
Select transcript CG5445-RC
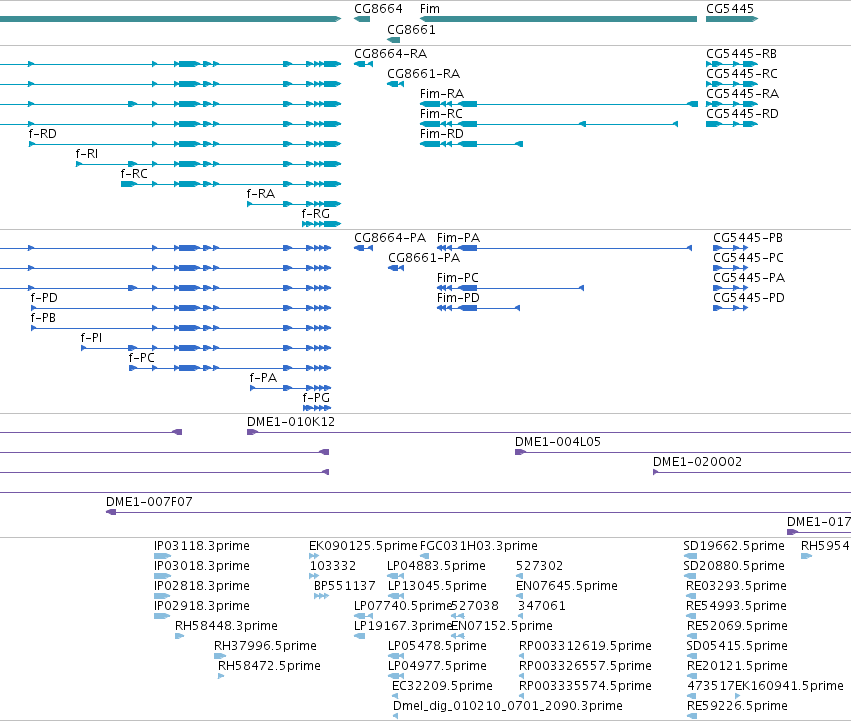pyautogui.click(x=741, y=74)
